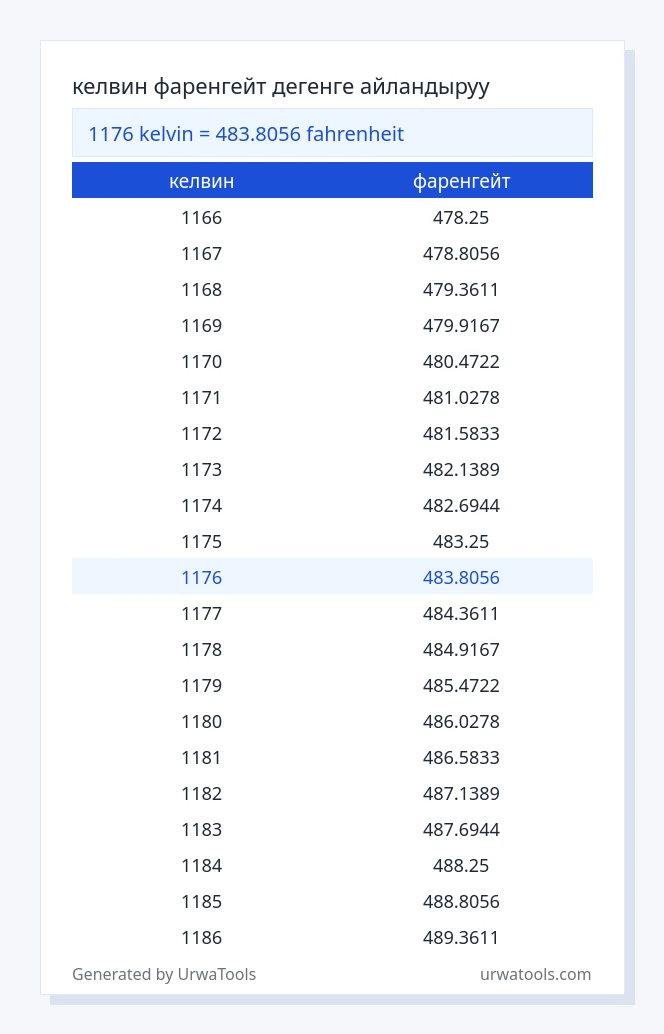Click the келвин фаренгейт дегенге айландыруу title
Image resolution: width=664 pixels, height=1034 pixels.
tap(281, 86)
